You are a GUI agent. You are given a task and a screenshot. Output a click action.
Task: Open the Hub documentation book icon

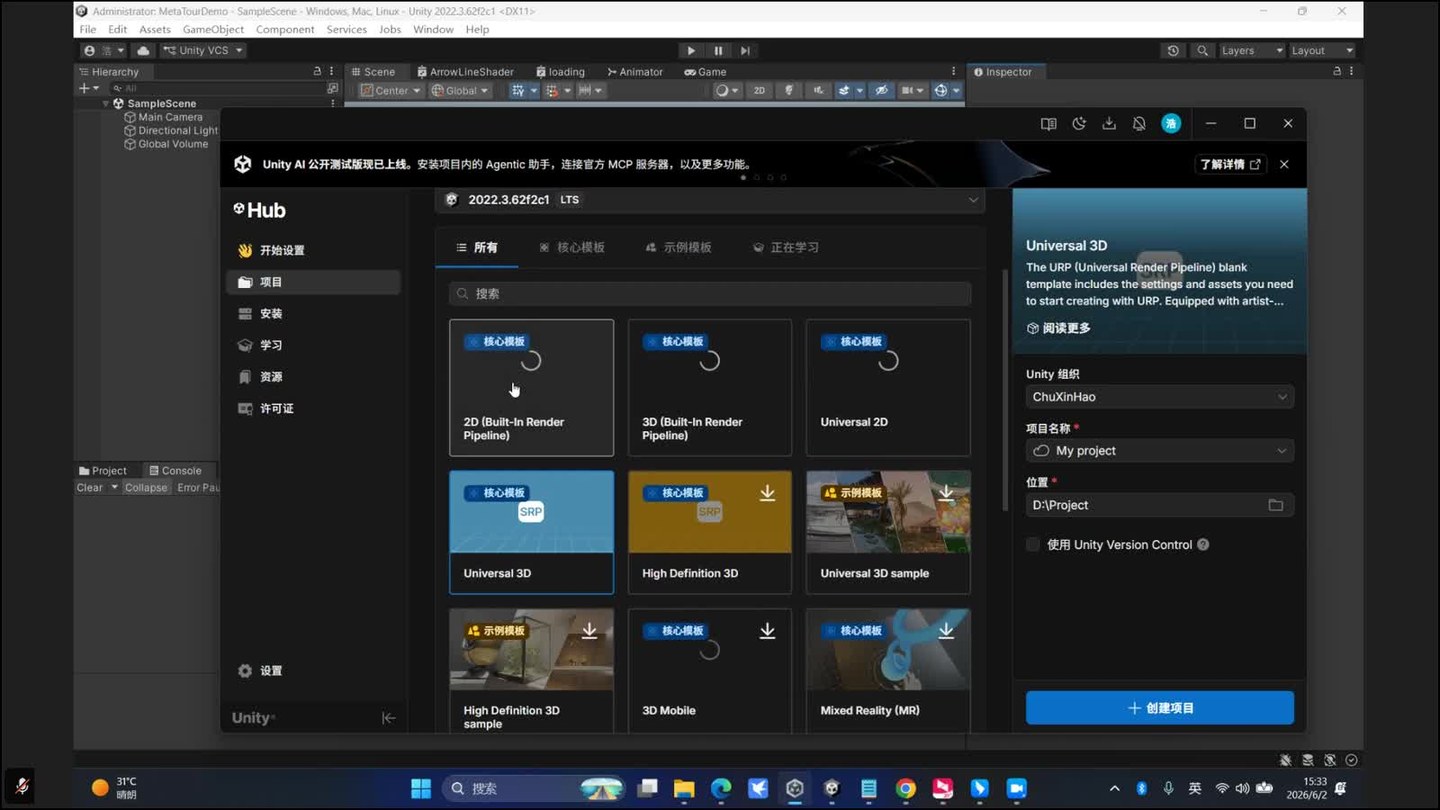1048,124
